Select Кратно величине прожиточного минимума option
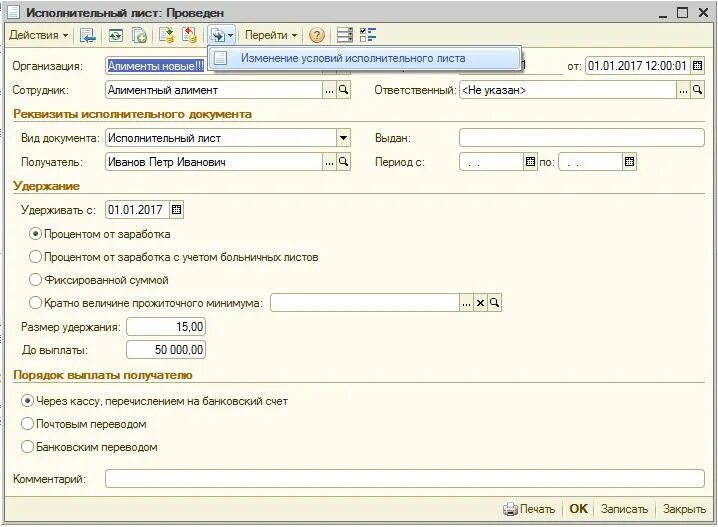Image resolution: width=718 pixels, height=527 pixels. tap(146, 303)
